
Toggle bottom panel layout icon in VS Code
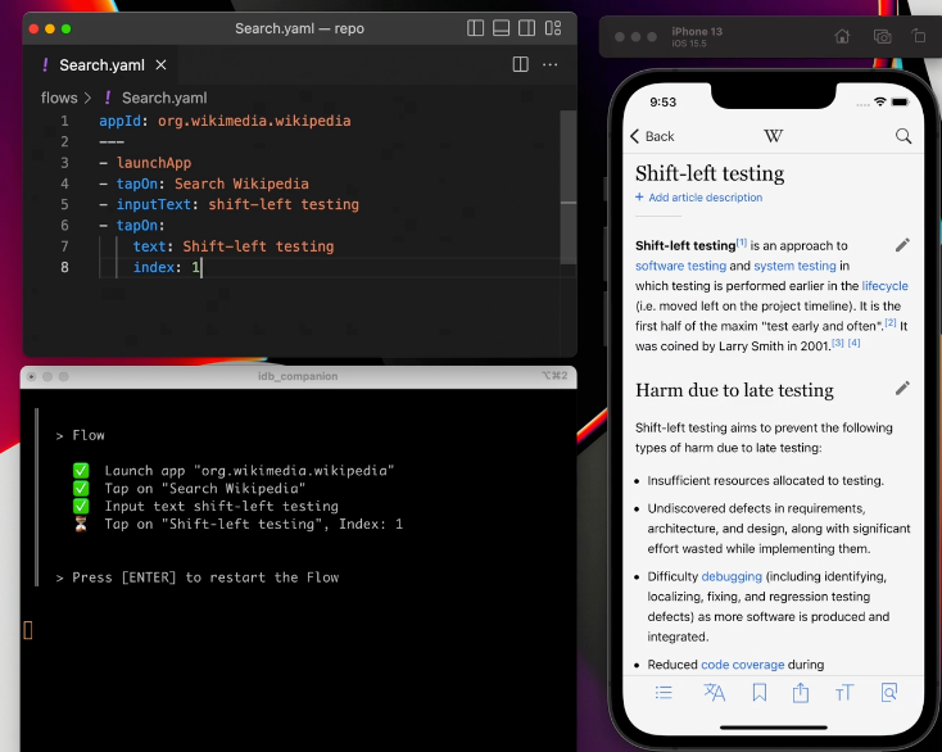[x=501, y=28]
